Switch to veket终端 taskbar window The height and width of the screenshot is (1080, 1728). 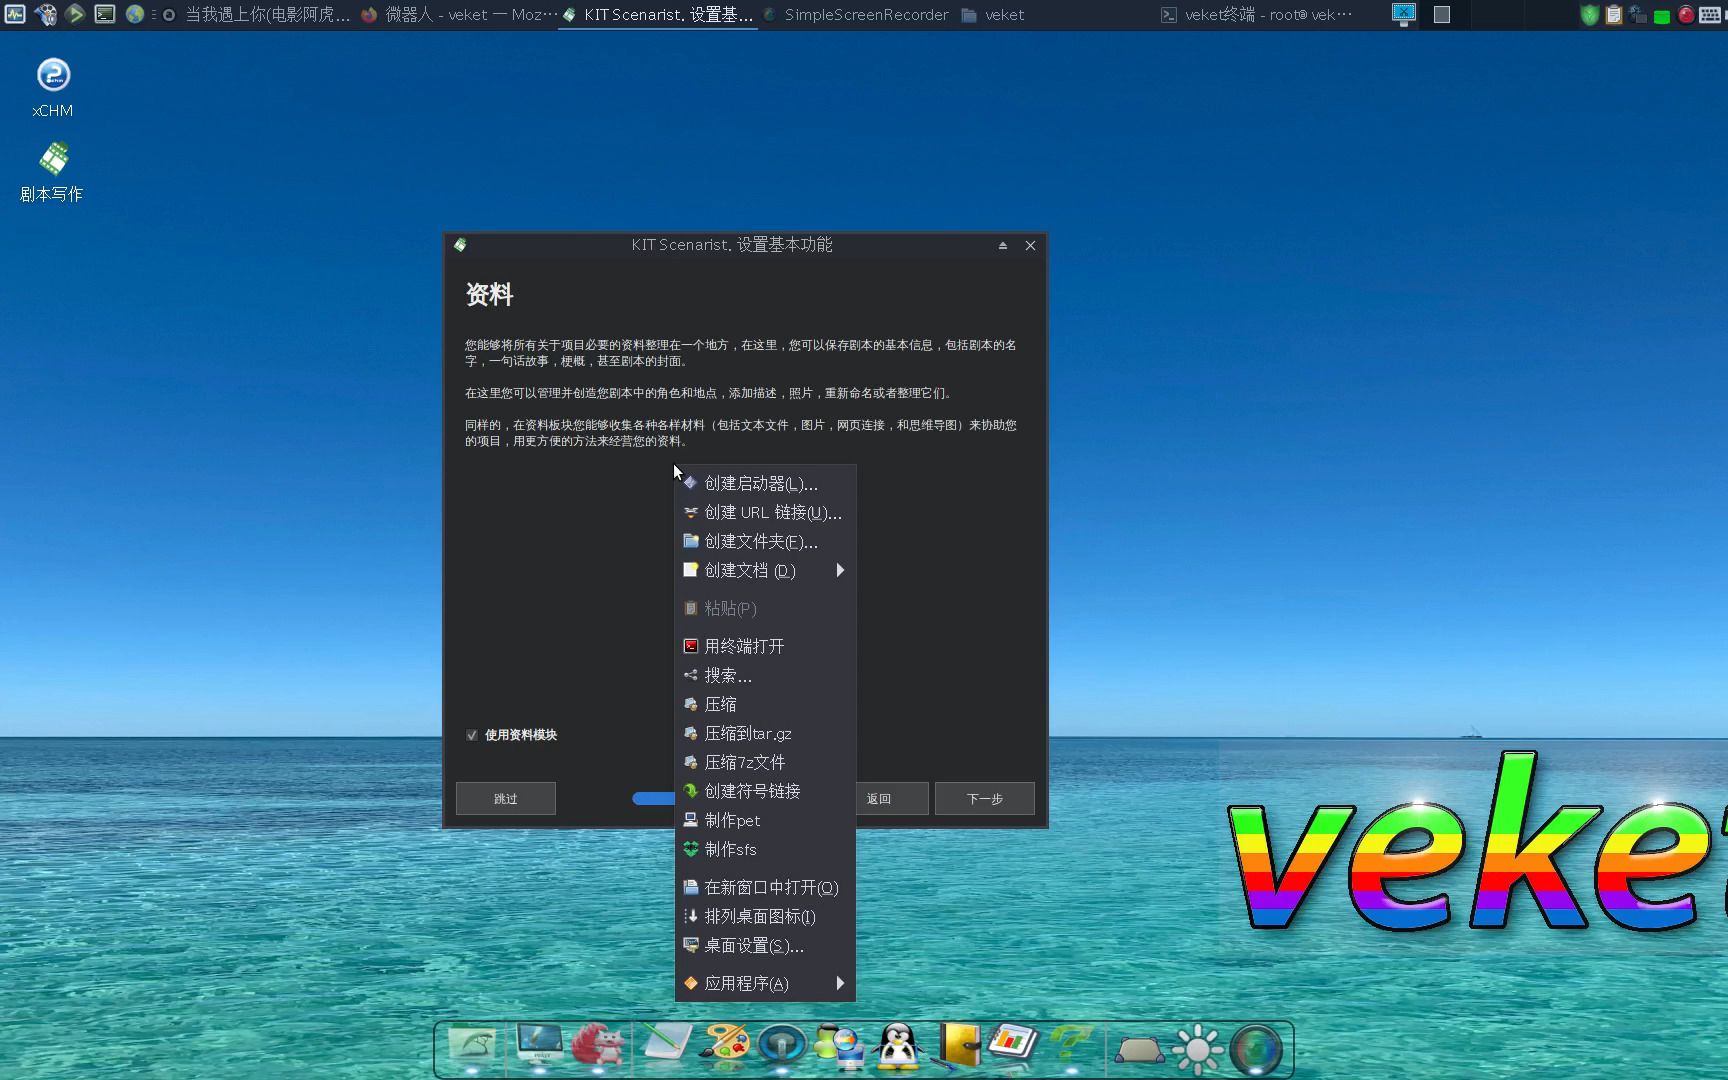pyautogui.click(x=1256, y=14)
